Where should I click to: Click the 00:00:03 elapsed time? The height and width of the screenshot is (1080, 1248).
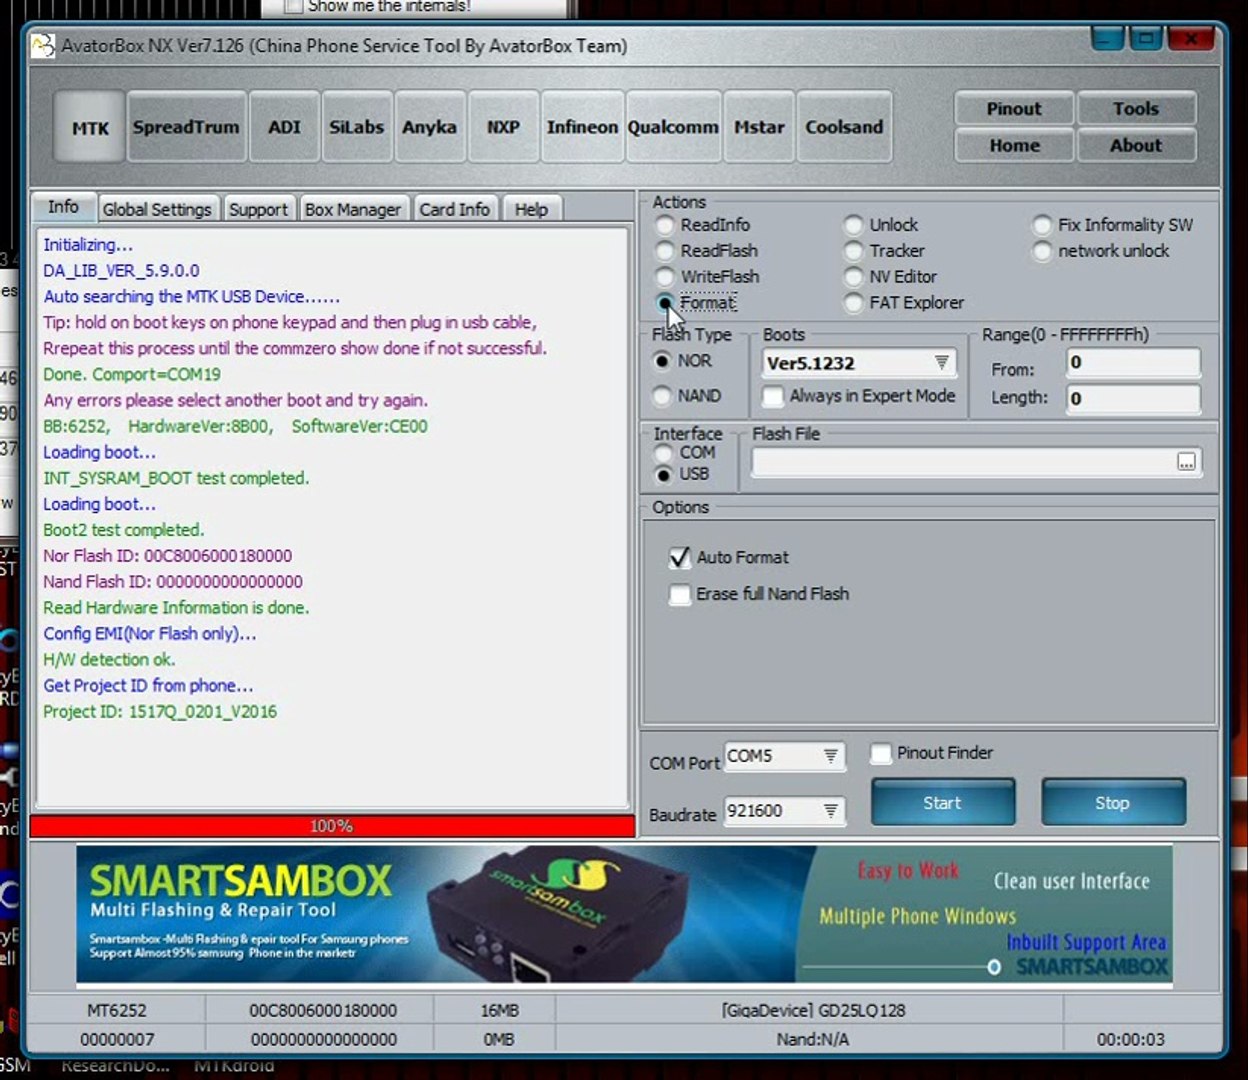(1130, 1040)
